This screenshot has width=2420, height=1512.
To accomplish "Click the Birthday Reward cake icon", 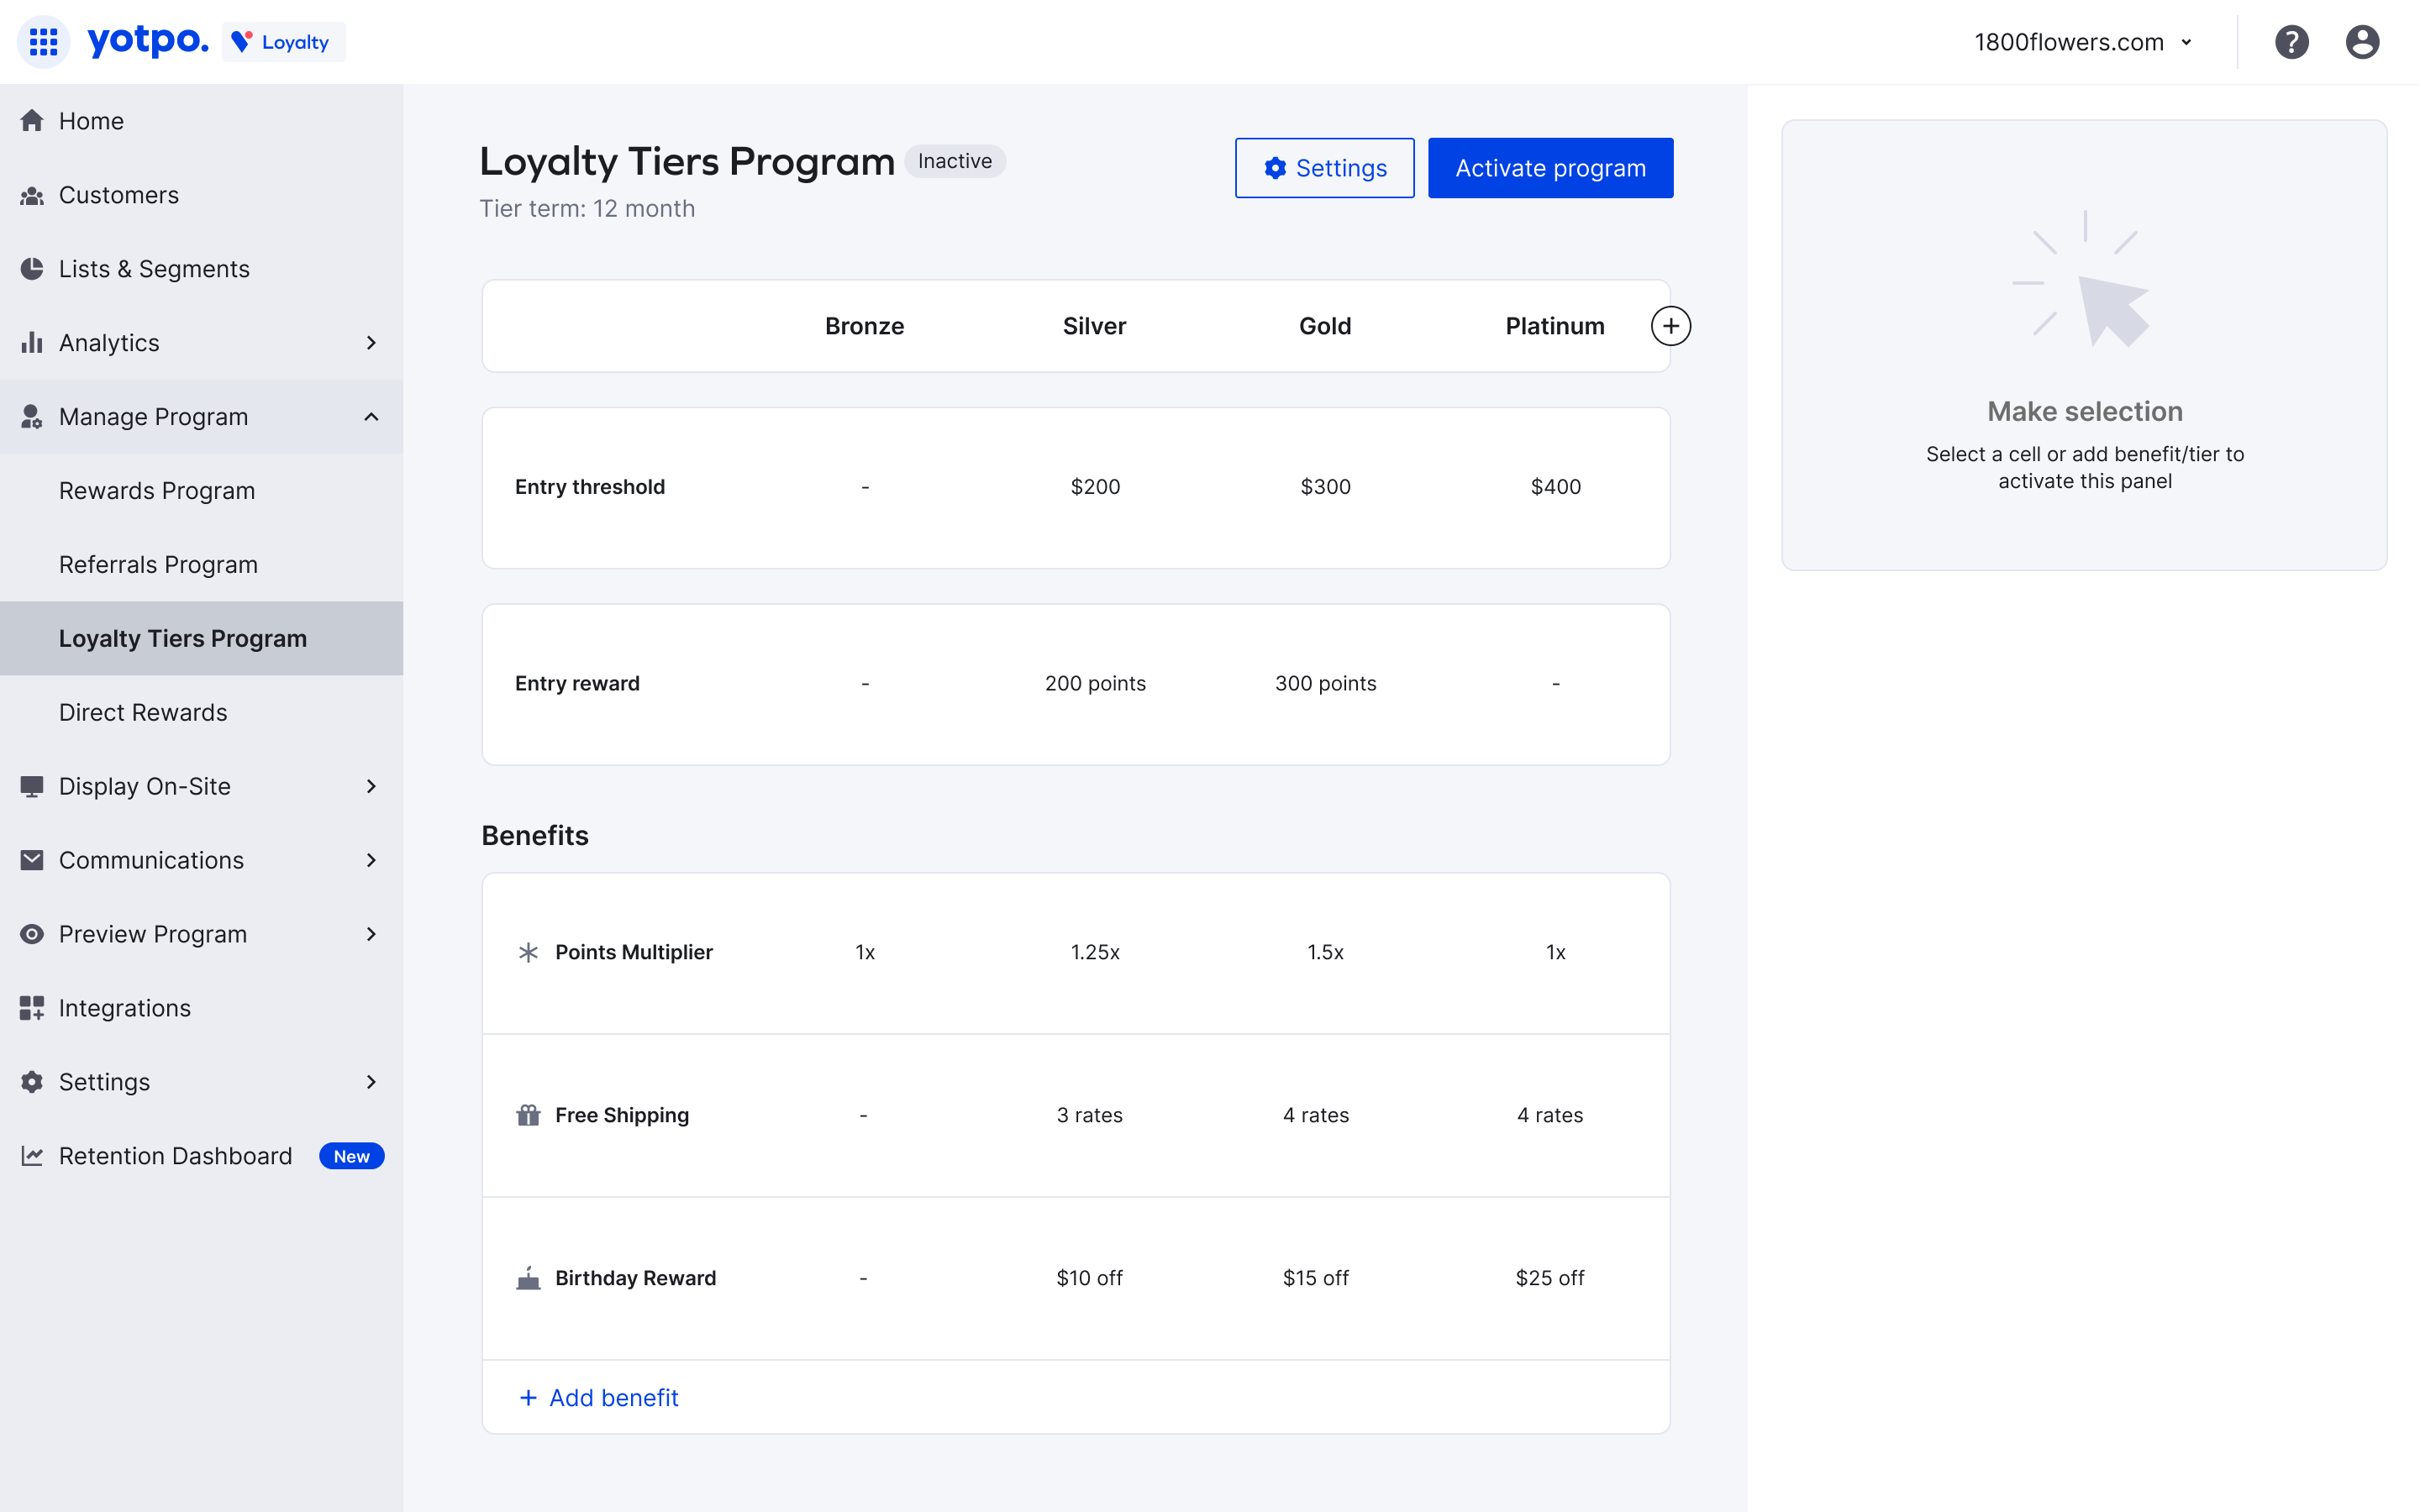I will click(528, 1277).
